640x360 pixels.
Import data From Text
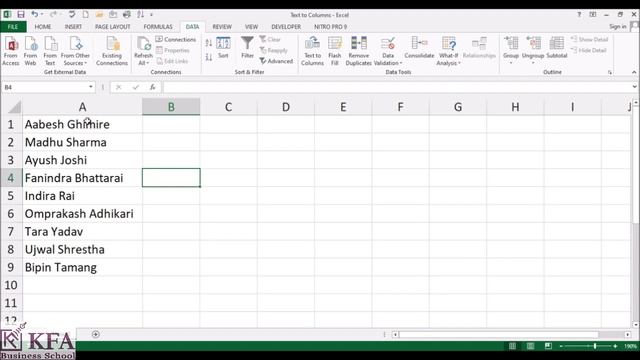coord(50,51)
